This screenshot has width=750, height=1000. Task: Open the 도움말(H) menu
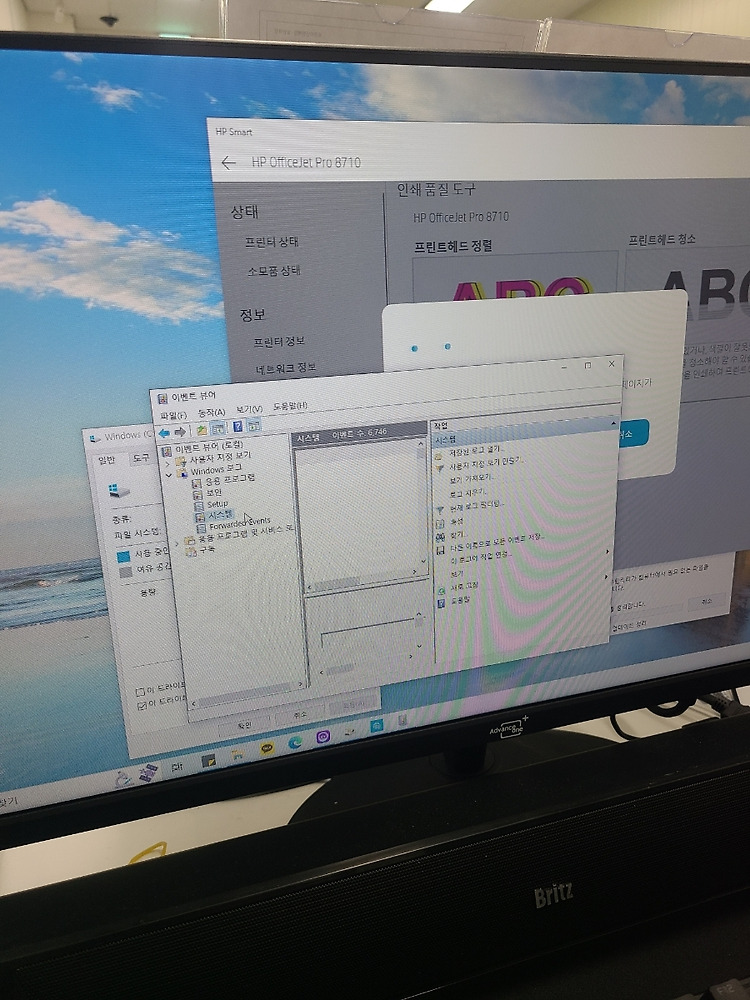click(290, 405)
